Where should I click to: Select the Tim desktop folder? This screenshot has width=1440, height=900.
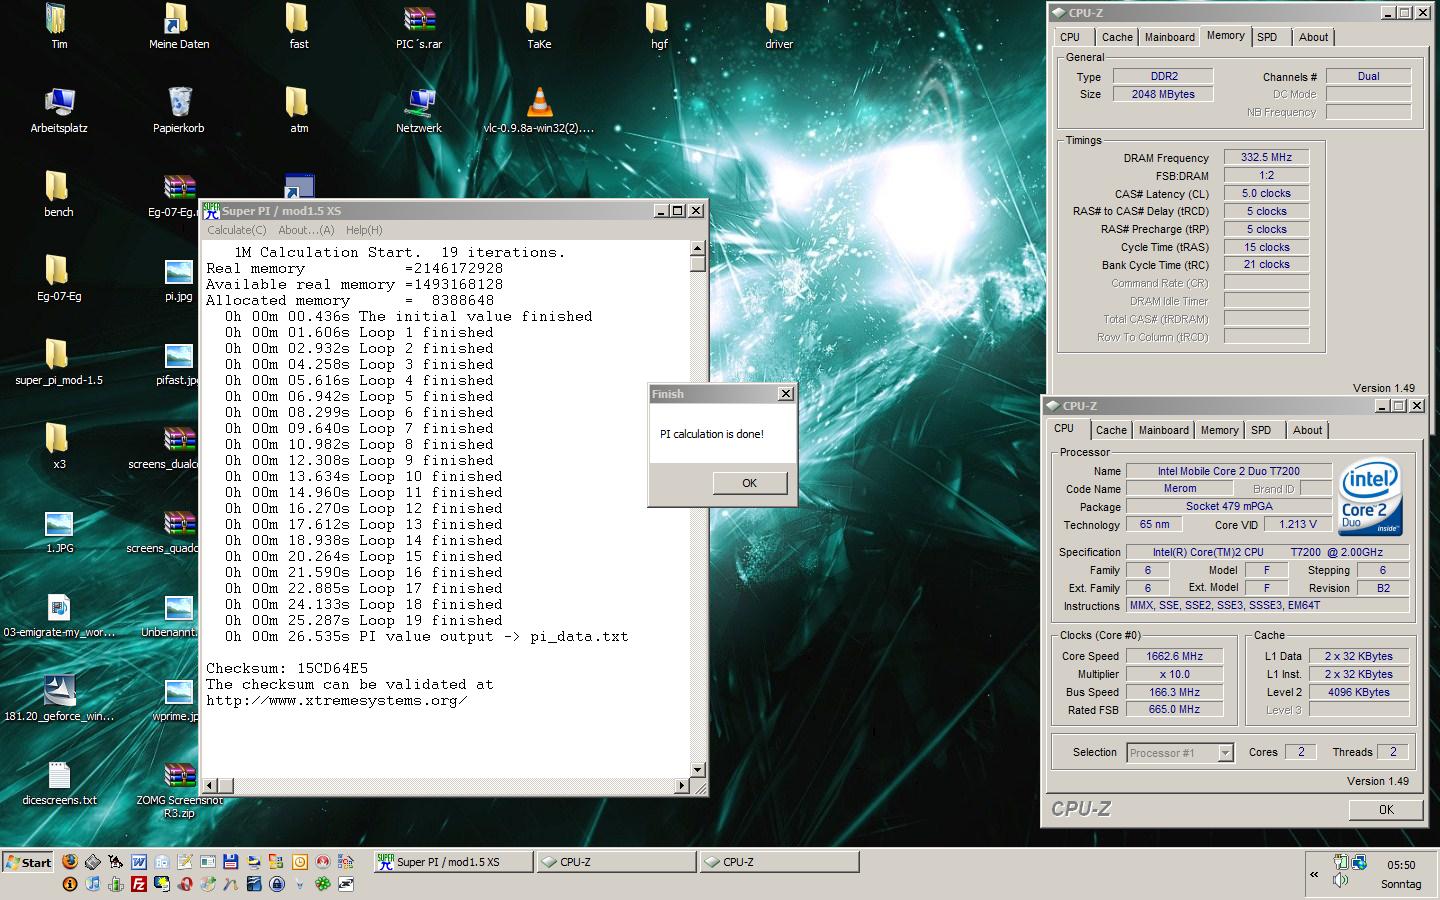point(59,27)
